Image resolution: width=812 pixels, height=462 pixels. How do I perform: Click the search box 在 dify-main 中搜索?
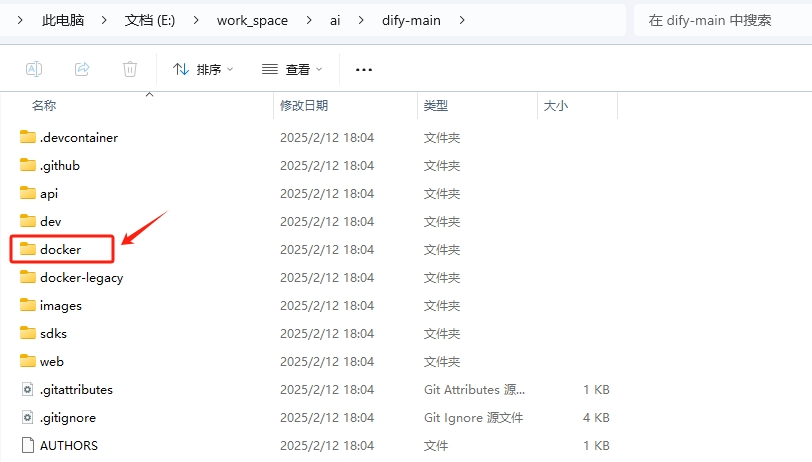722,20
